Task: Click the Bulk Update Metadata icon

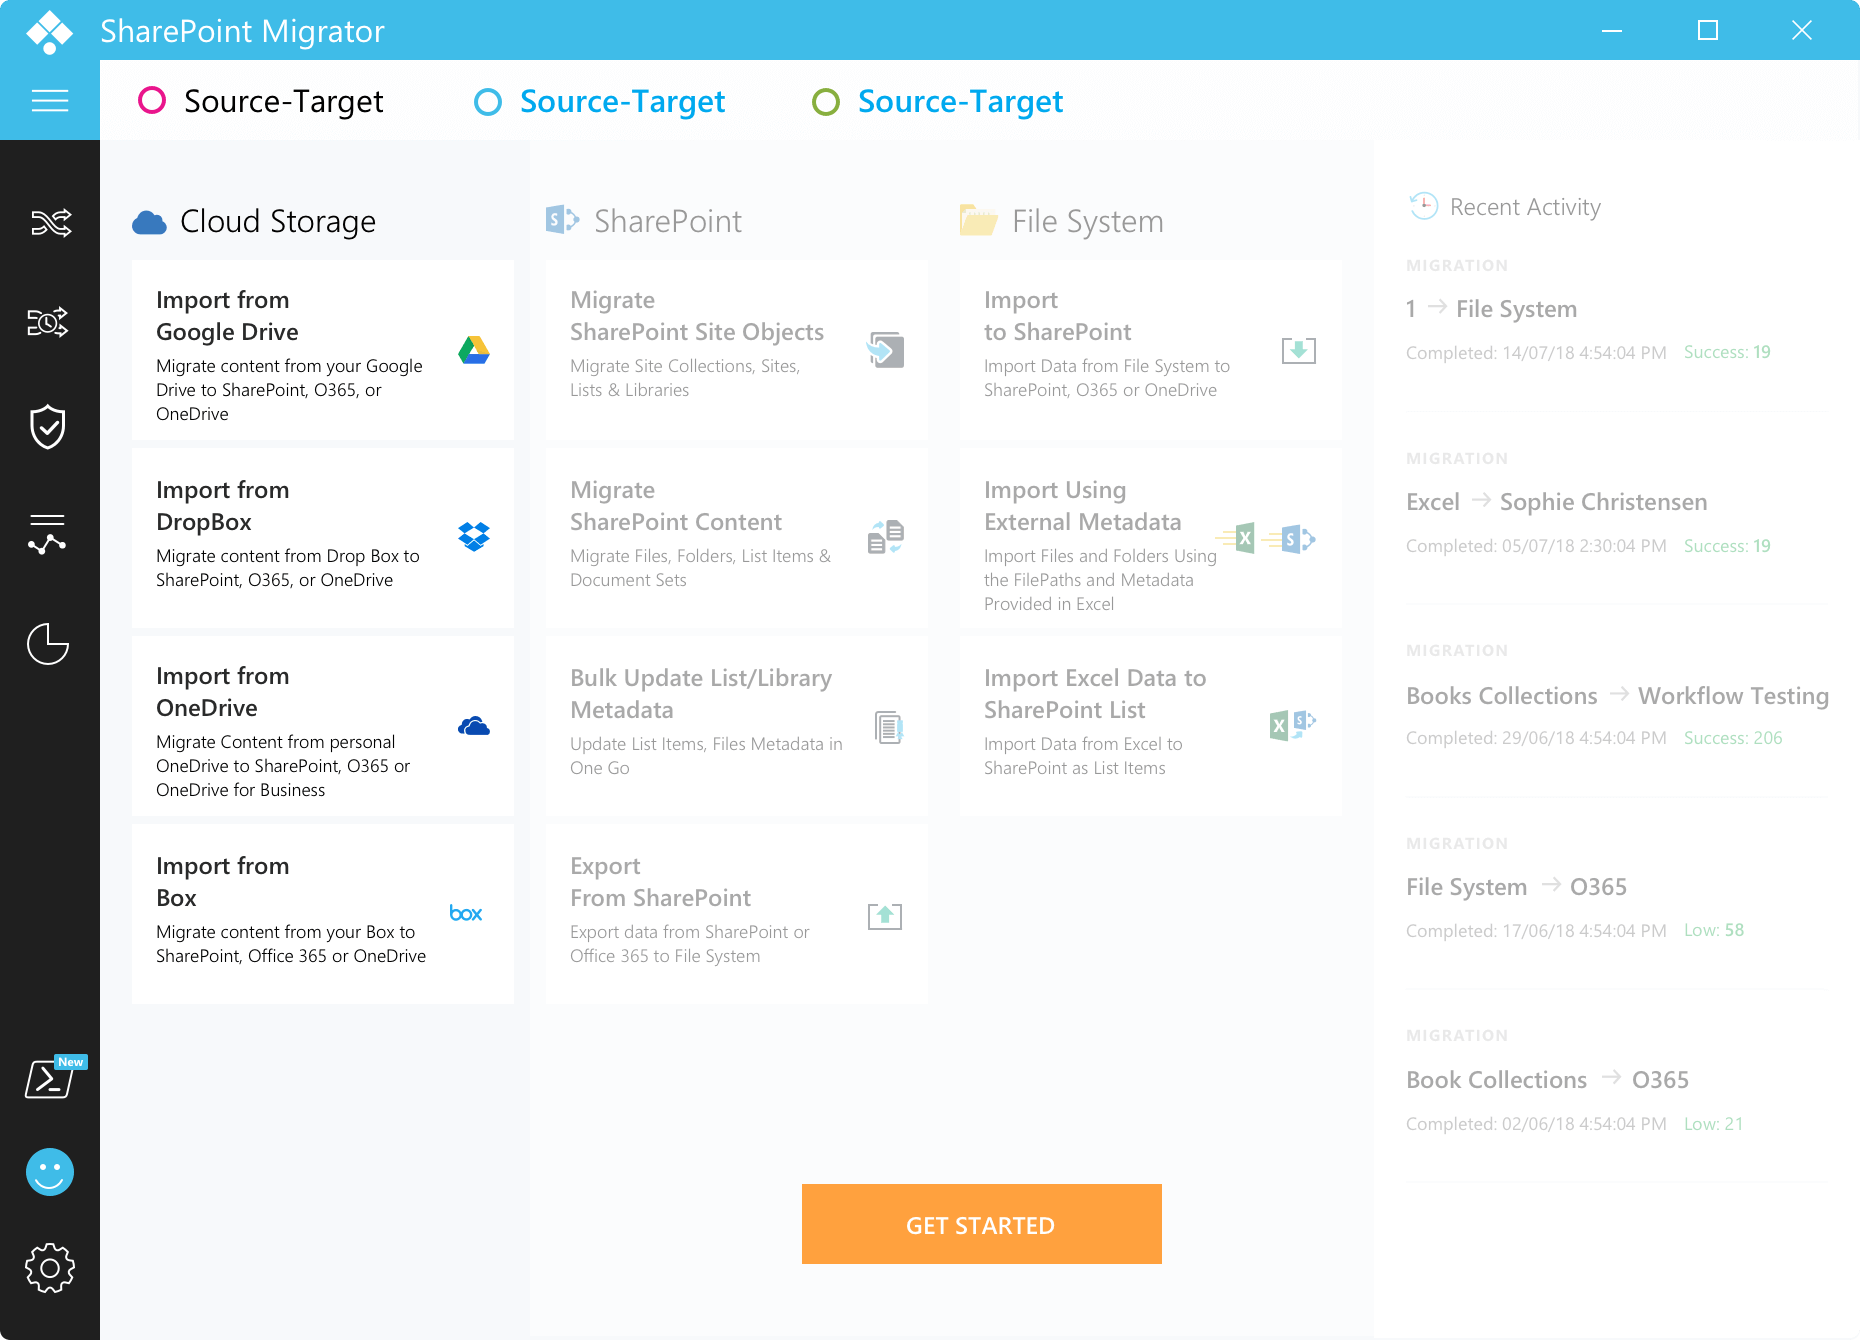Action: (889, 727)
